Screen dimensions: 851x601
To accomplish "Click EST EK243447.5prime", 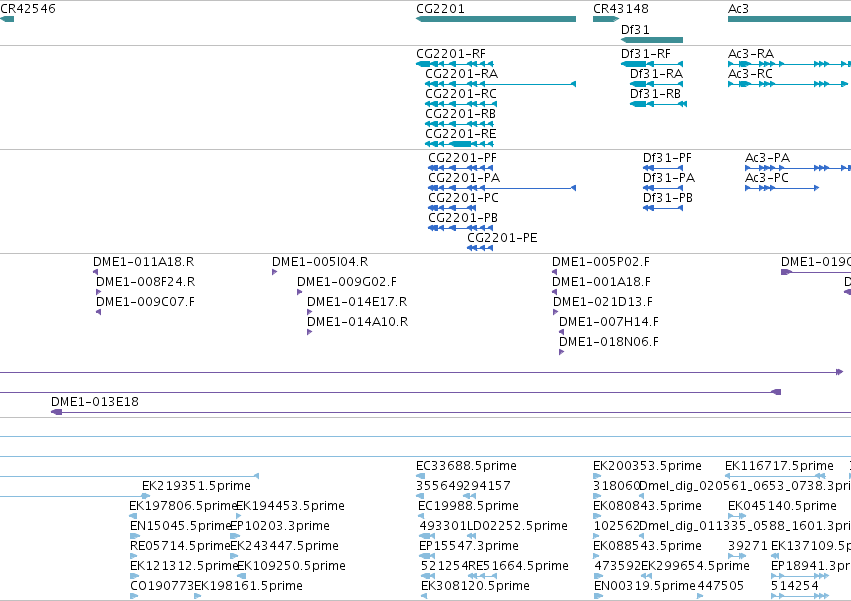I will (234, 556).
